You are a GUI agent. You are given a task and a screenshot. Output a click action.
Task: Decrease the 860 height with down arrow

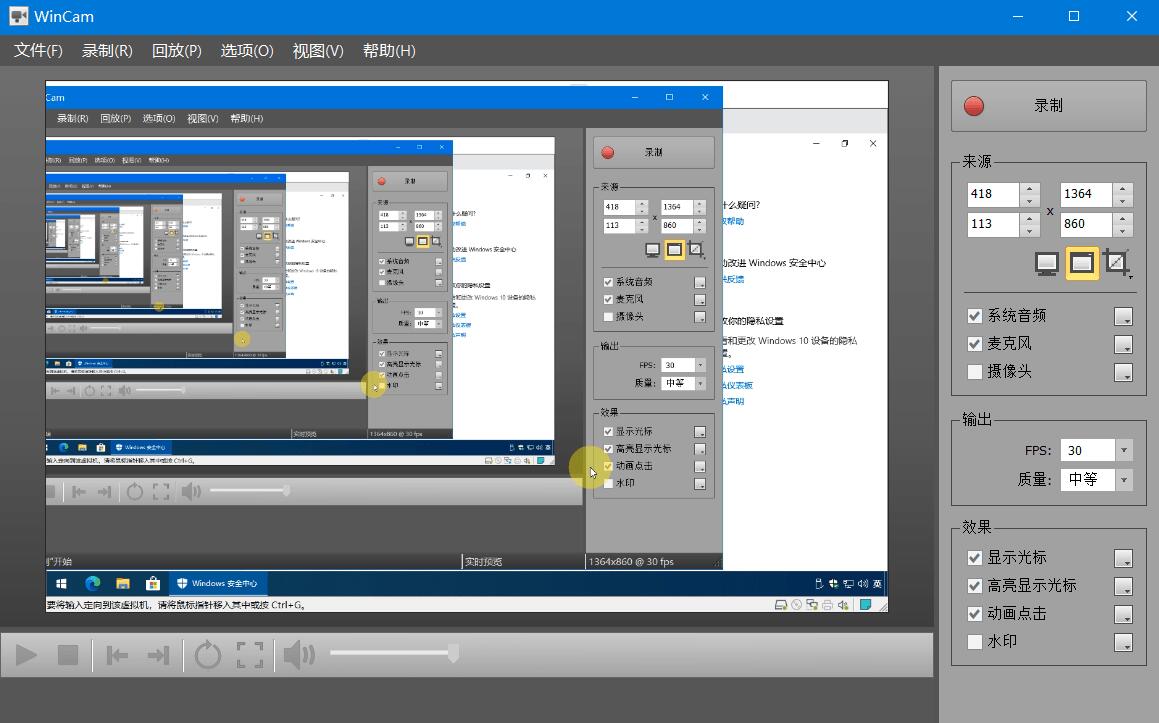point(1123,231)
